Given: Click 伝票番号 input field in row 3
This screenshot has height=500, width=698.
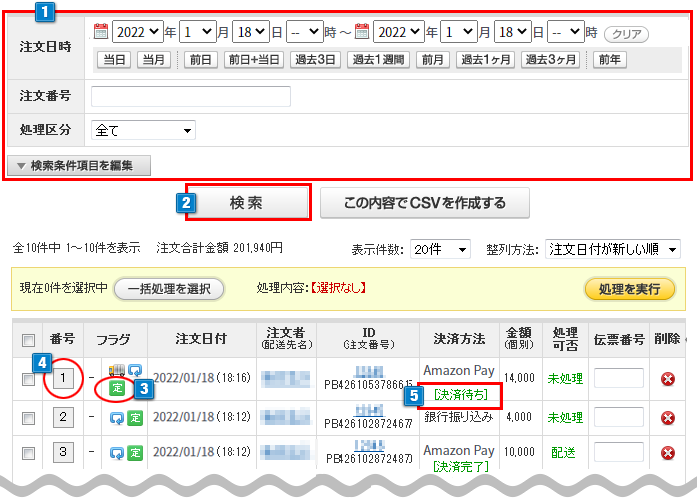Looking at the screenshot, I should (619, 452).
